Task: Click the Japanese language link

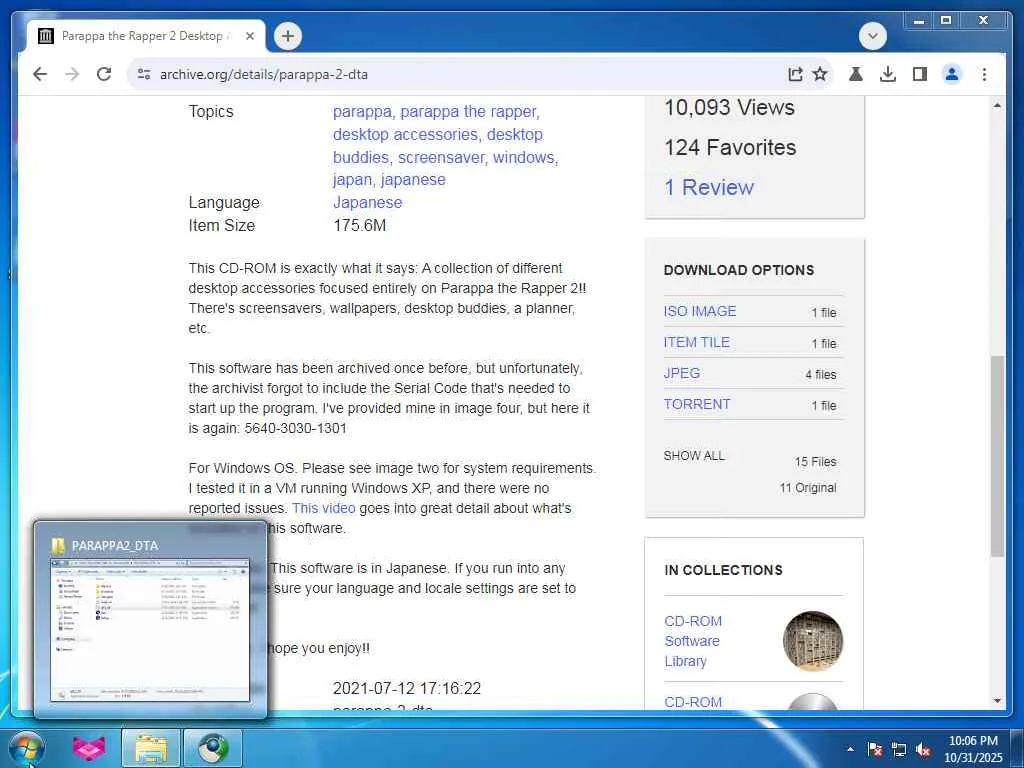Action: [368, 202]
